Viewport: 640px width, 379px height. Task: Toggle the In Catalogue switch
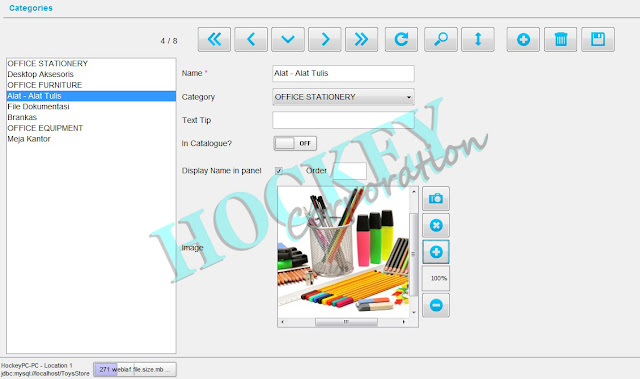[x=295, y=143]
